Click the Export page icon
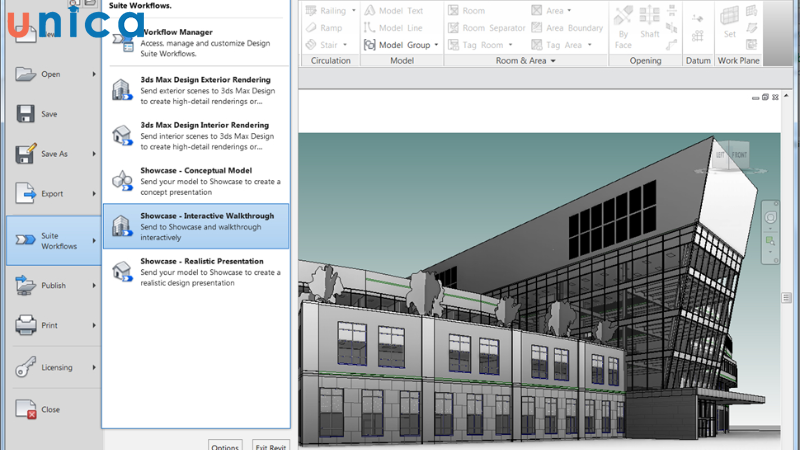Image resolution: width=800 pixels, height=450 pixels. tap(26, 193)
